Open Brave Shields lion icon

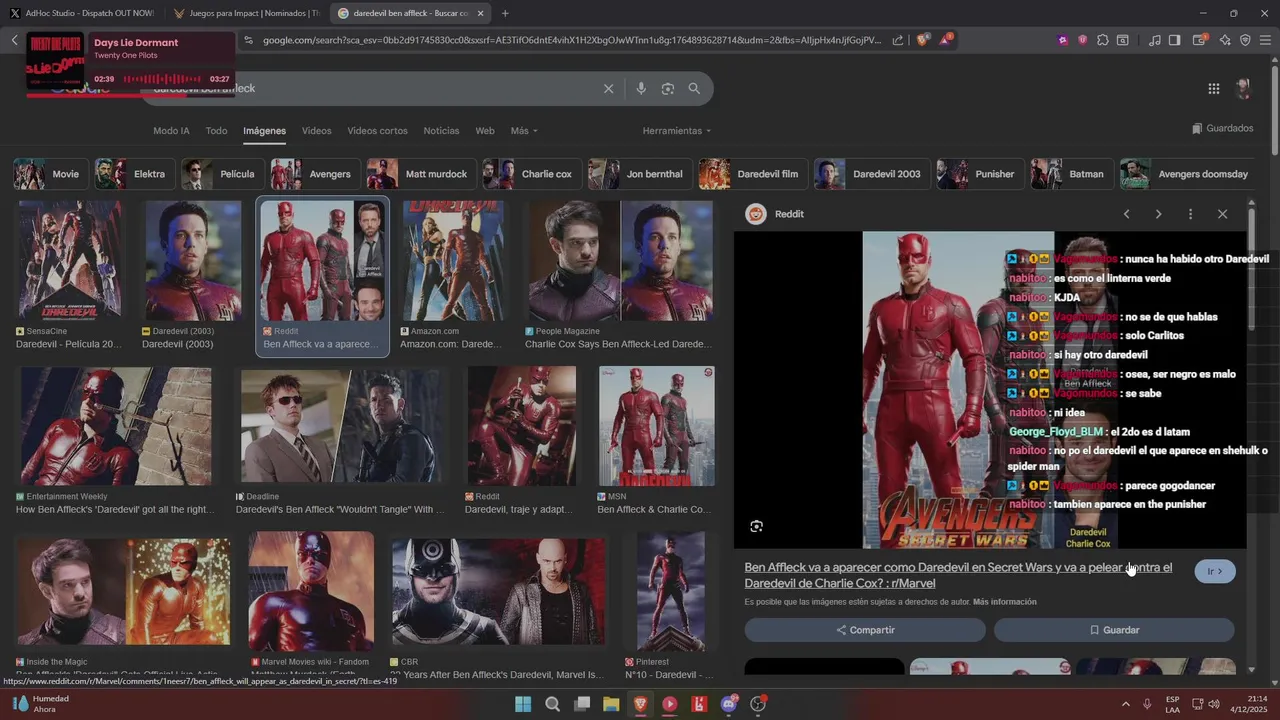(x=923, y=40)
